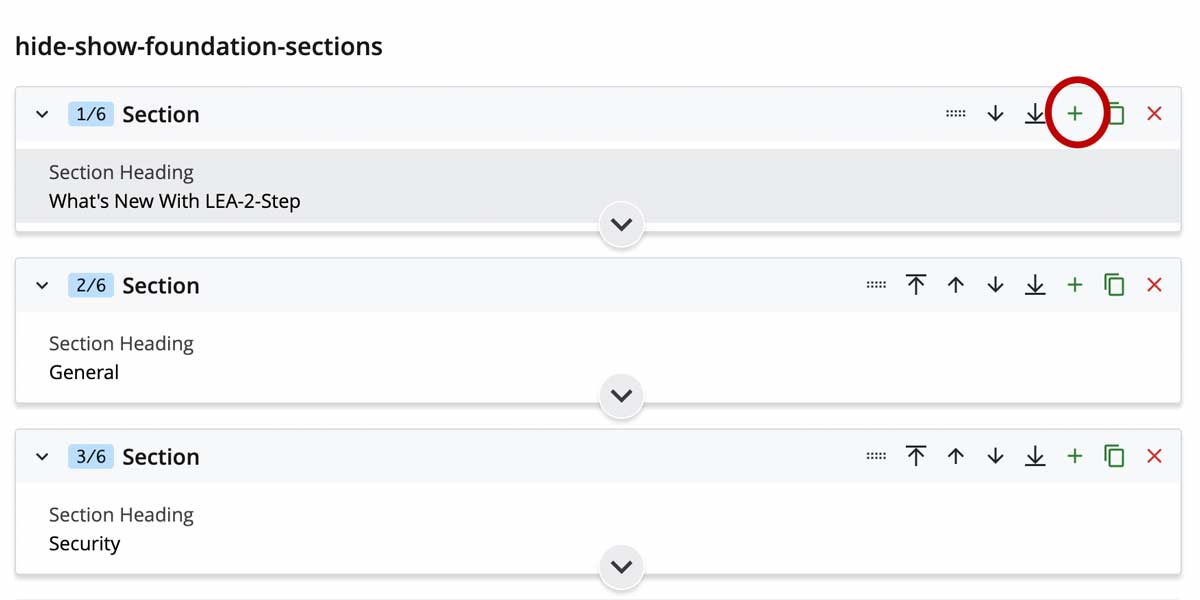Click the "2/6" position badge
Viewport: 1200px width, 600px height.
90,284
